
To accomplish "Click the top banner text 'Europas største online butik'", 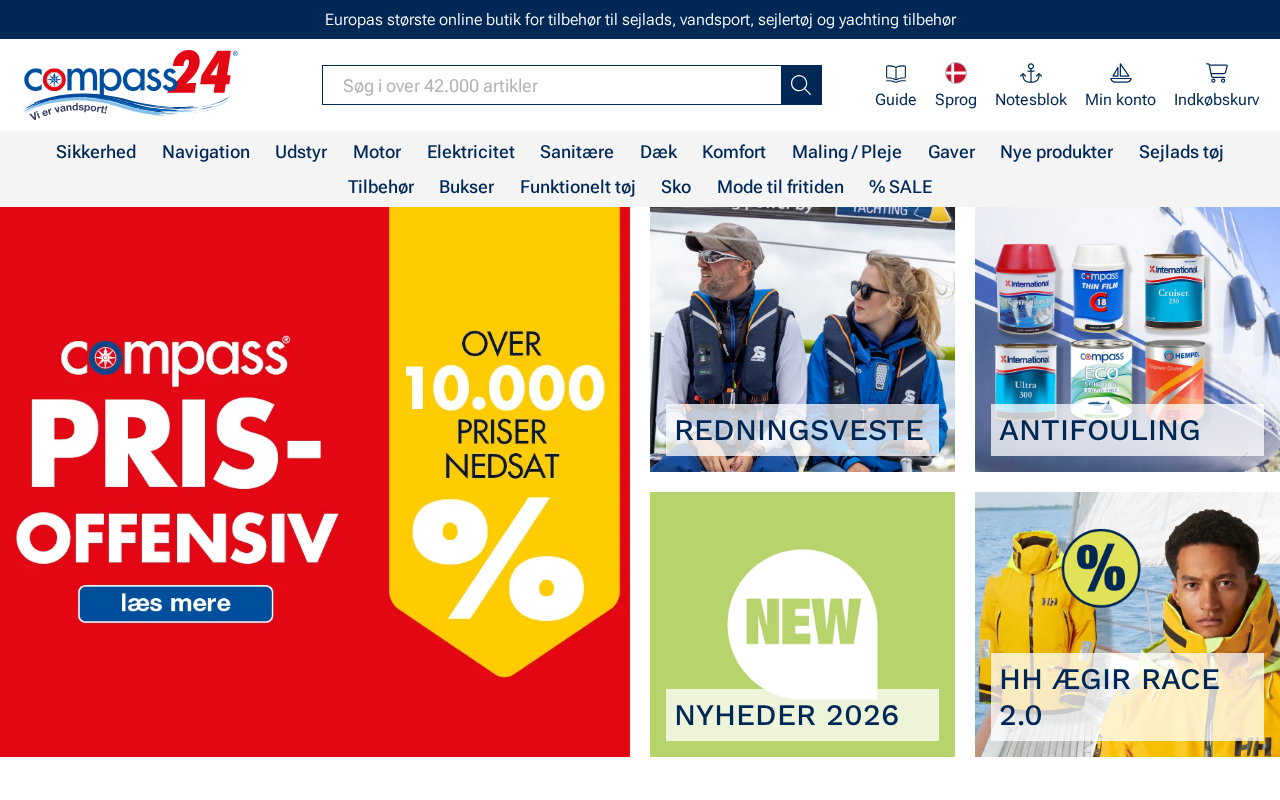I will [x=640, y=20].
